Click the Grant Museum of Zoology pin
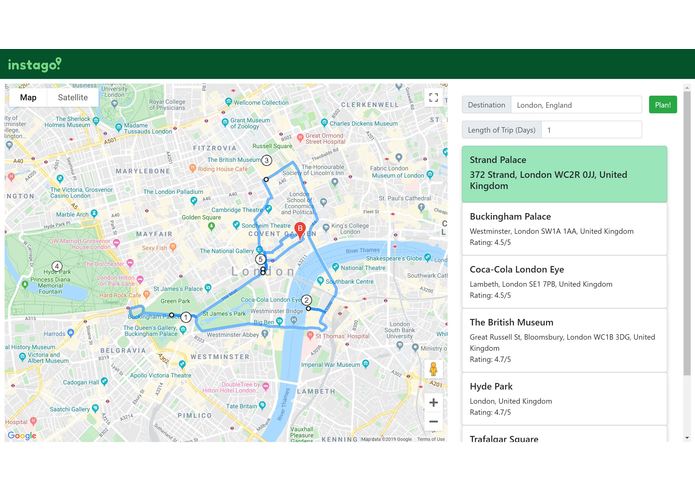The image size is (695, 494). pyautogui.click(x=225, y=121)
